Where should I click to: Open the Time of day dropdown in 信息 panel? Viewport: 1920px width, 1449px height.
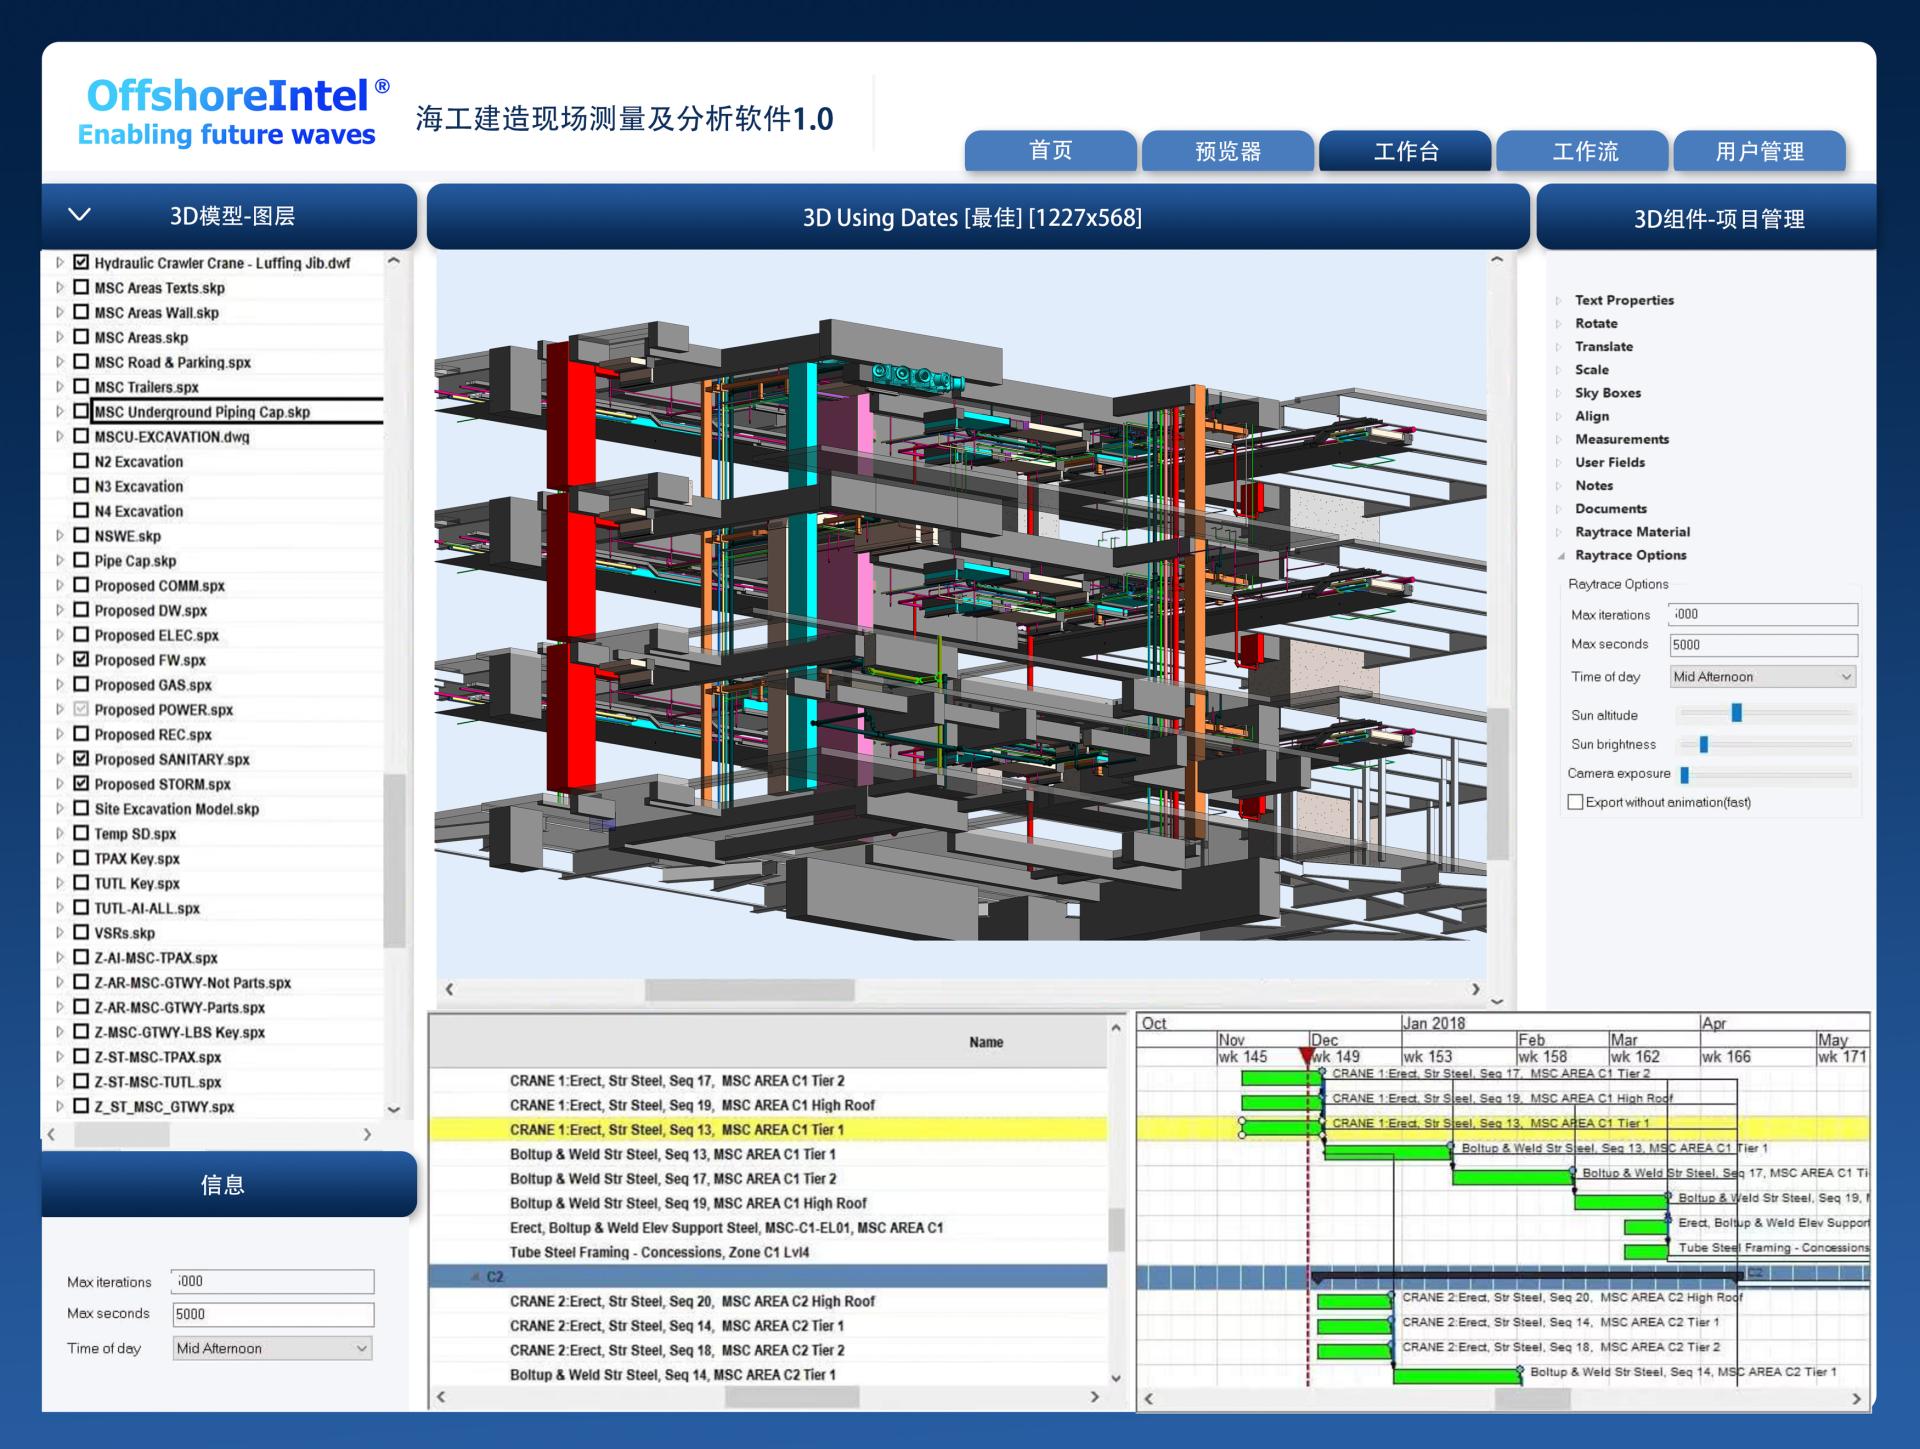[272, 1348]
